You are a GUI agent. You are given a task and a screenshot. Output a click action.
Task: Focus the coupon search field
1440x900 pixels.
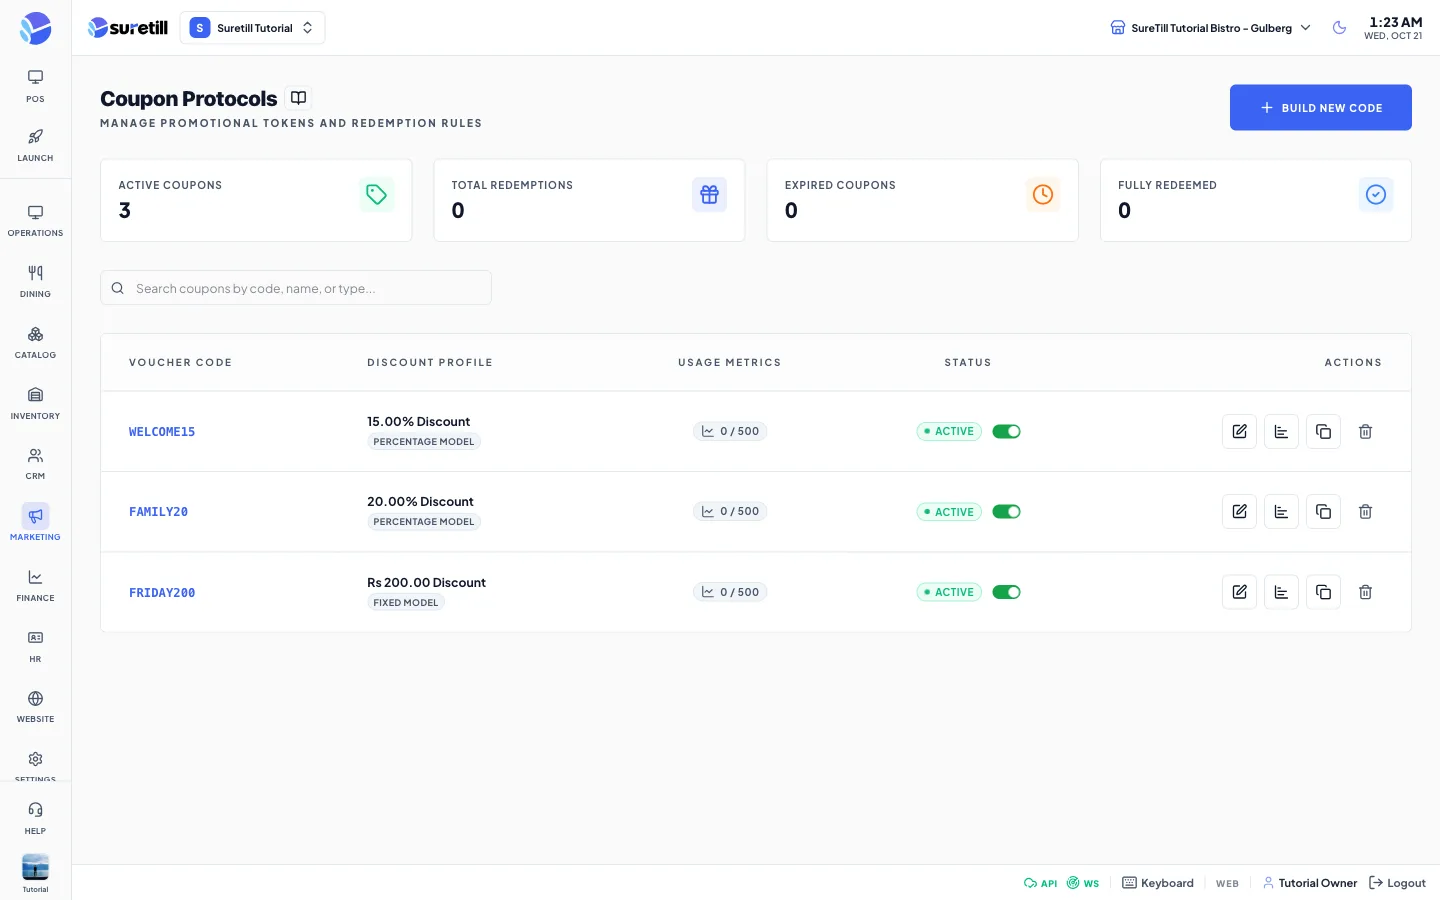click(x=296, y=288)
